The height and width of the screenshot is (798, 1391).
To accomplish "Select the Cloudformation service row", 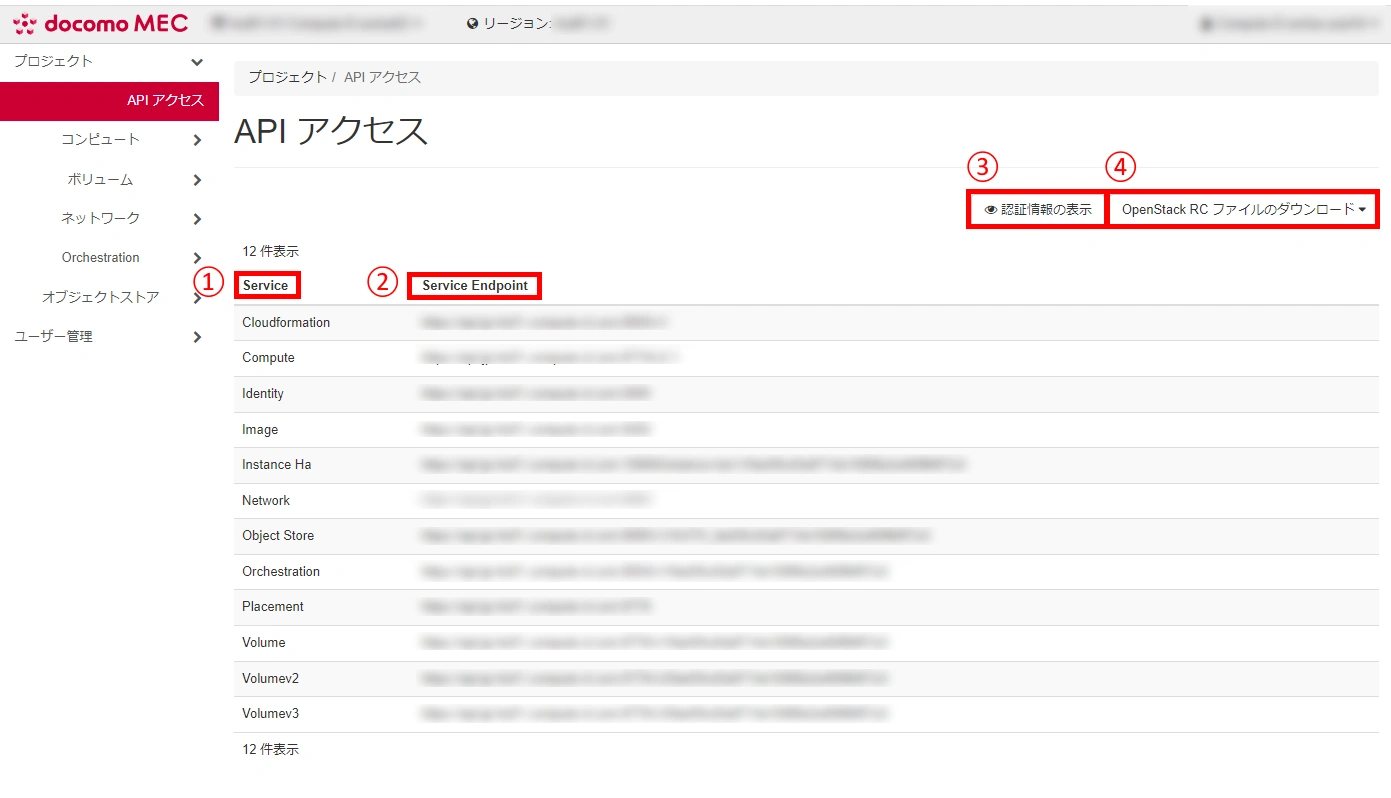I will [x=286, y=323].
